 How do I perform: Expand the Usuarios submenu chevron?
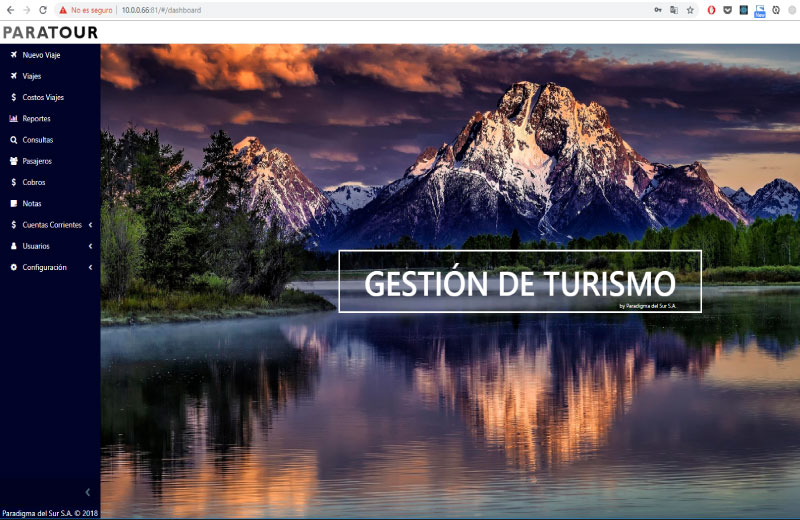[x=90, y=246]
